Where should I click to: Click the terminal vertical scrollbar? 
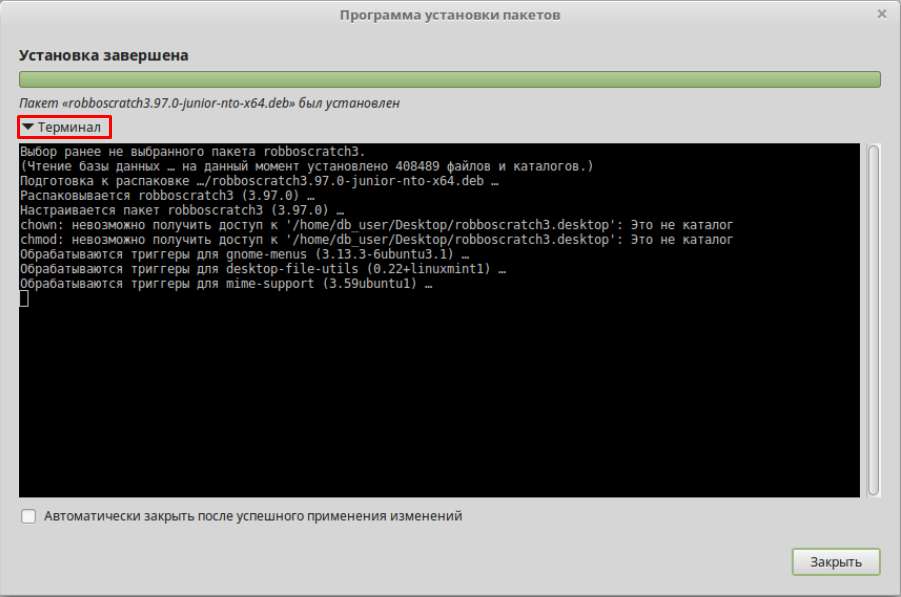(x=873, y=320)
